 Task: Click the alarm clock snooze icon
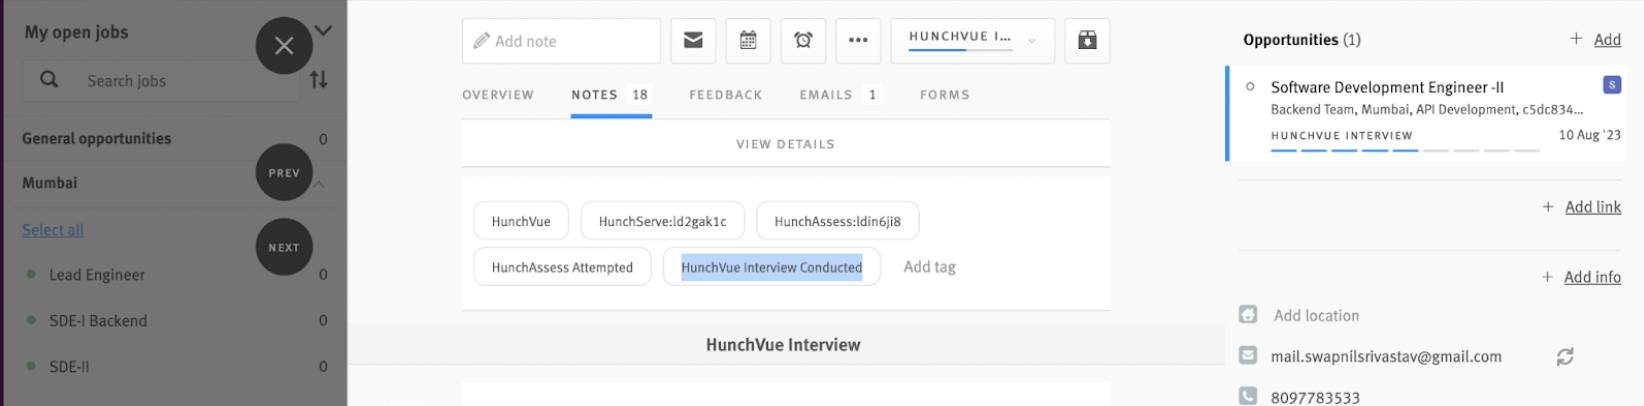click(x=803, y=41)
